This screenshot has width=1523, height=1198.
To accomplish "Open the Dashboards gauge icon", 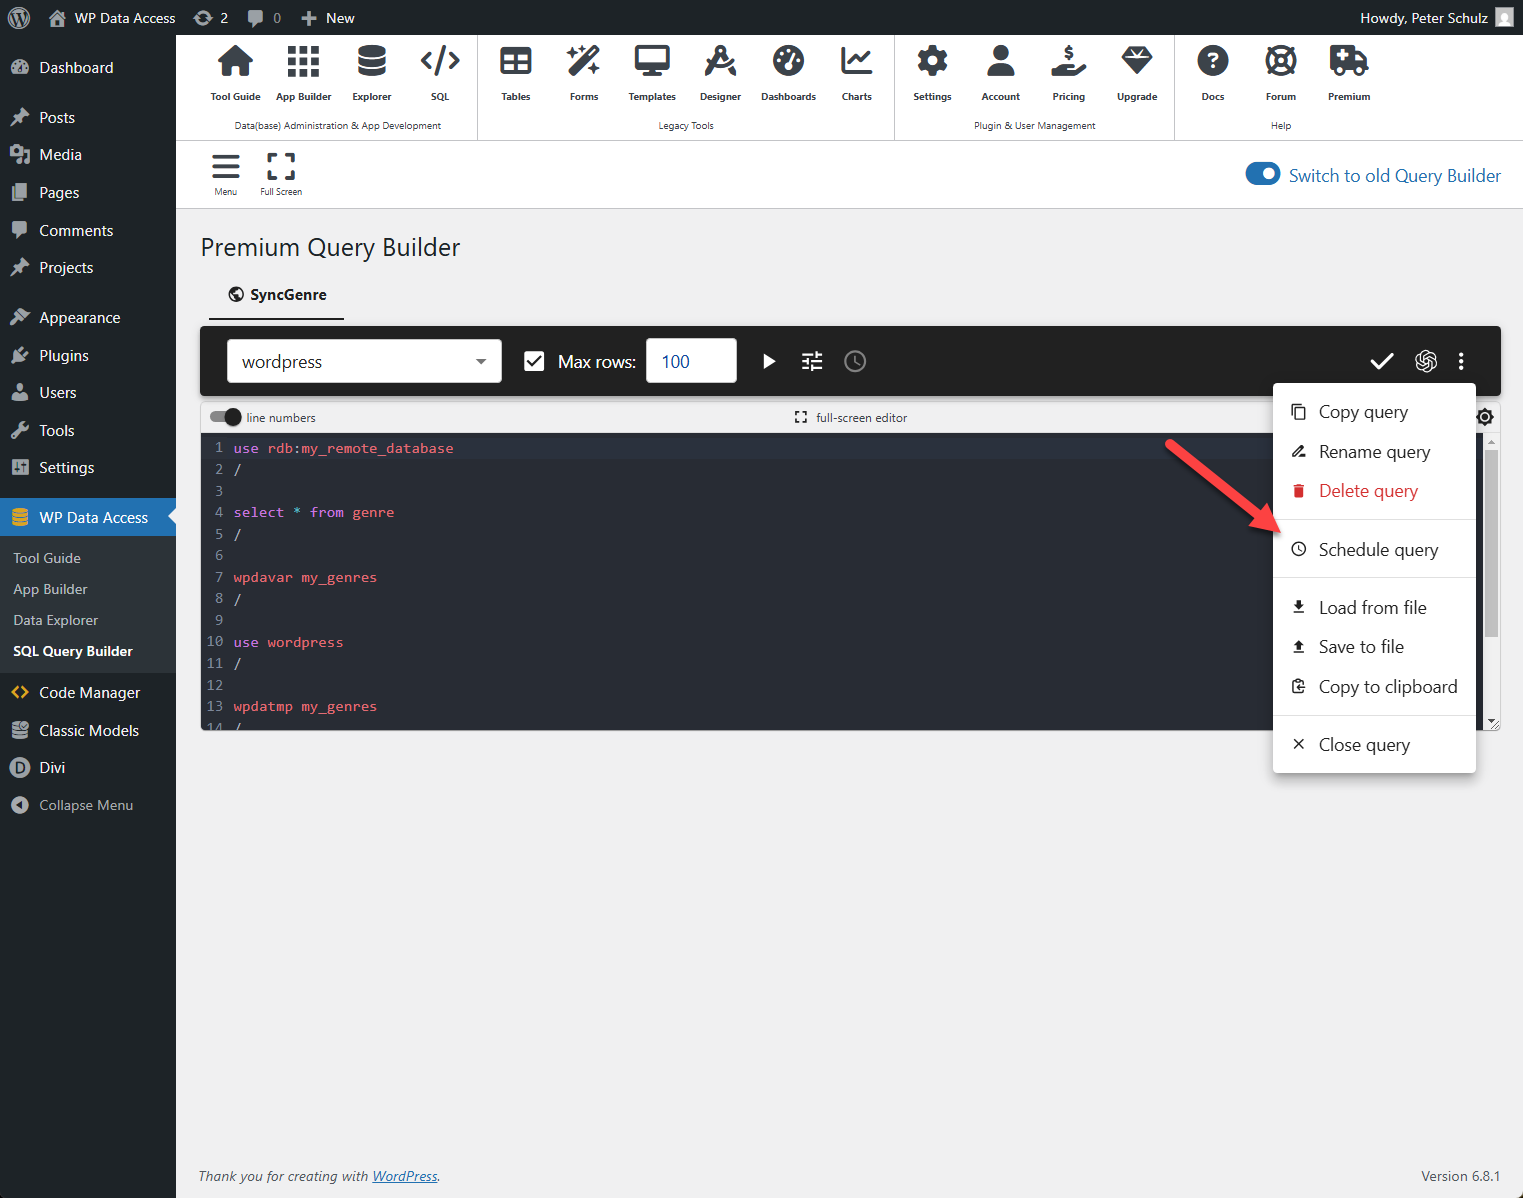I will [x=788, y=62].
